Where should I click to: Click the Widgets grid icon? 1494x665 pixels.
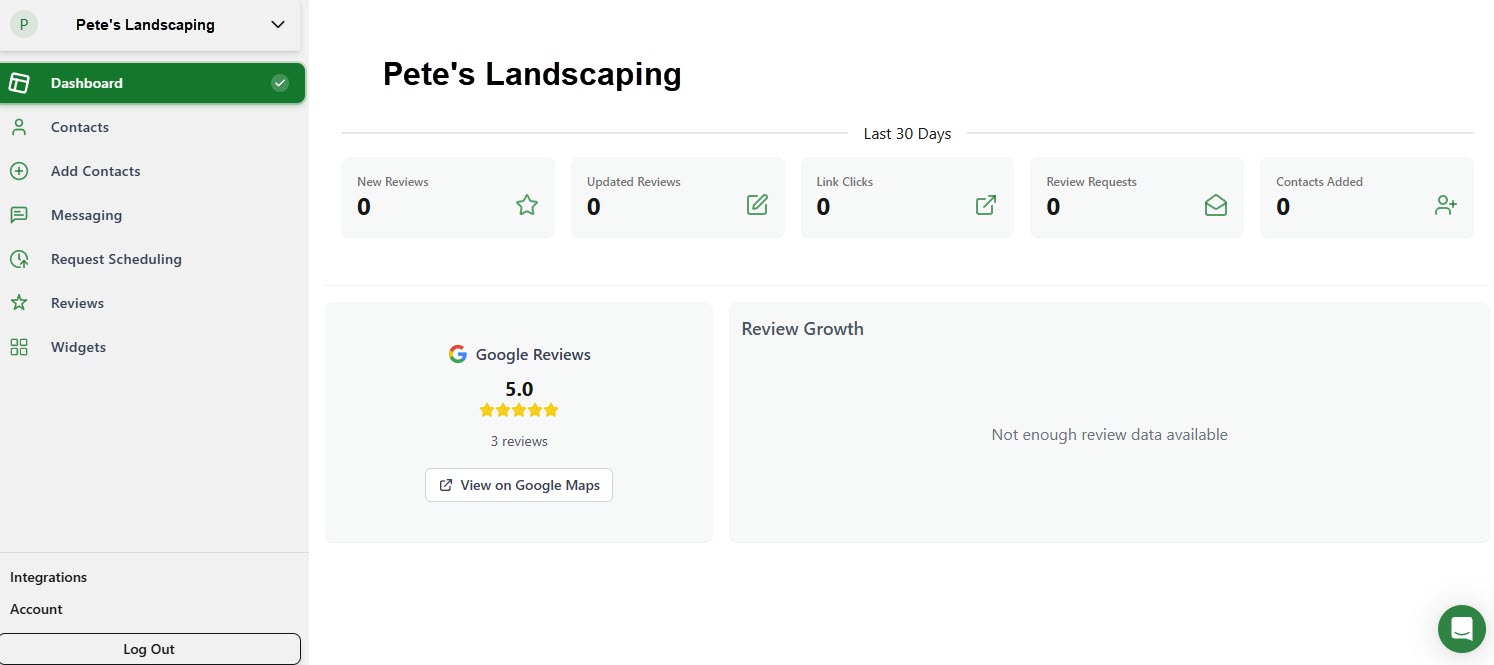(x=19, y=347)
